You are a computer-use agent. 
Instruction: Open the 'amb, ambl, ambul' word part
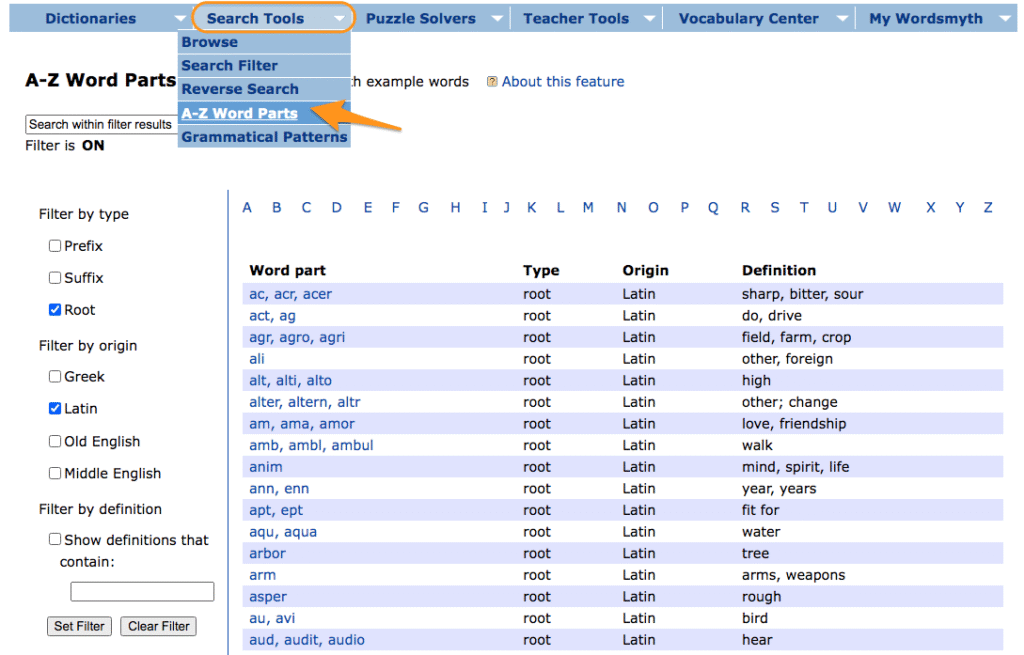[311, 445]
